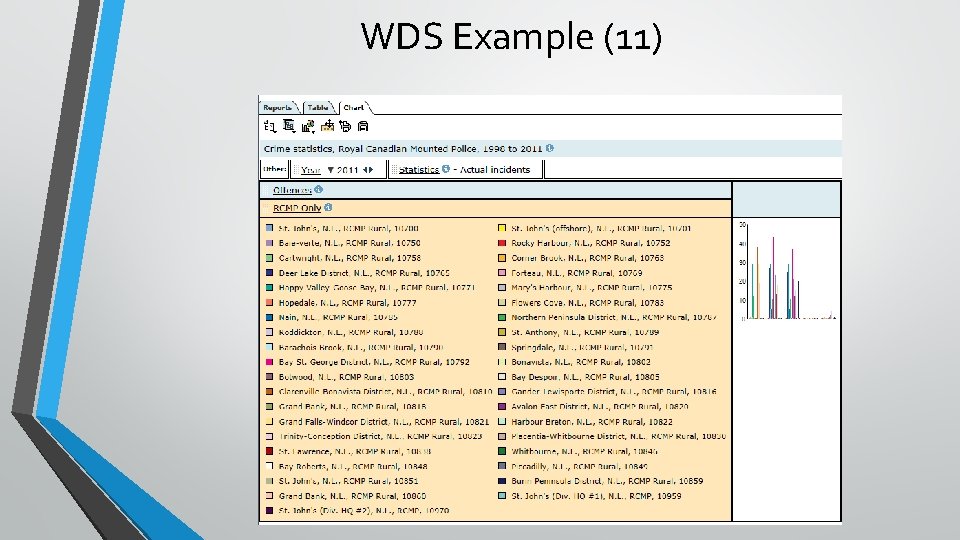Click the legend entry 'Grand Falls-Windsor District' 10821
This screenshot has width=960, height=540.
point(384,422)
